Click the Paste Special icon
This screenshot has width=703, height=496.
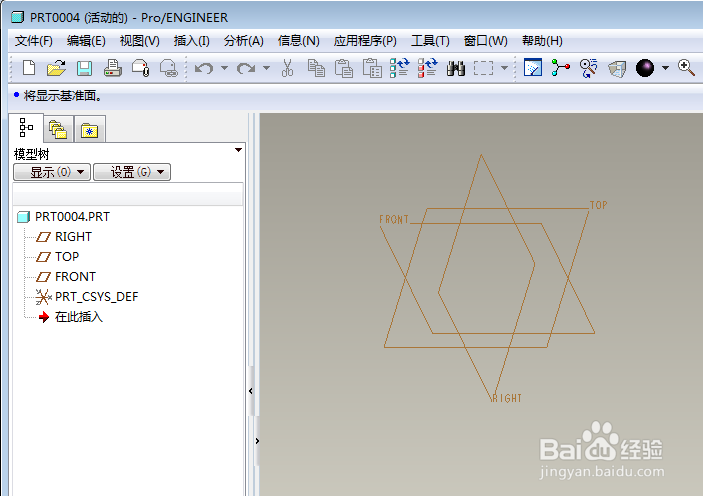[372, 68]
